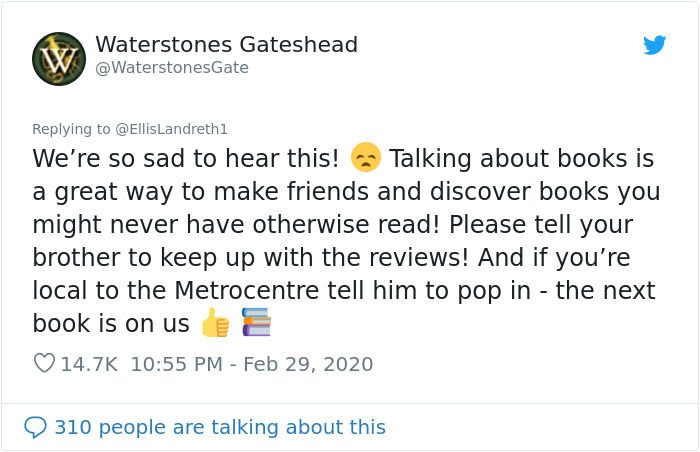Click the thumbs up emoji
This screenshot has width=700, height=452.
click(x=214, y=323)
